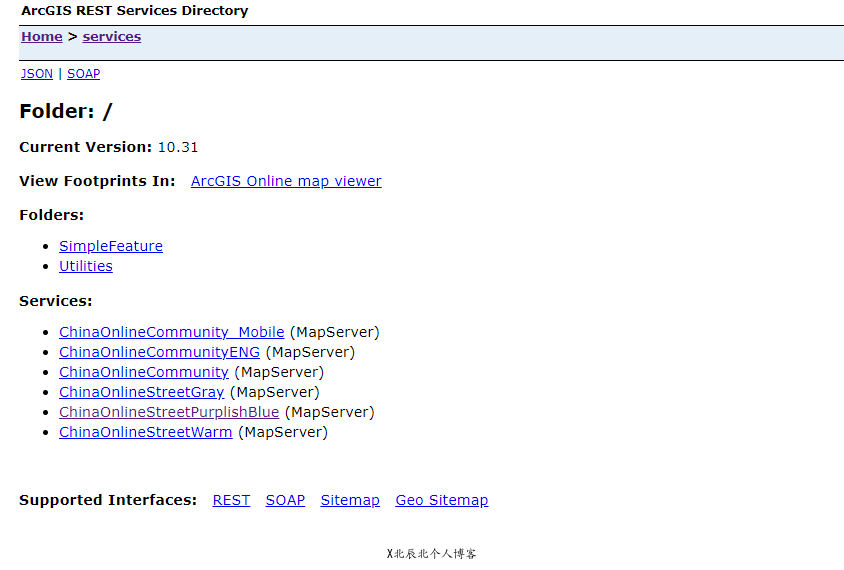The width and height of the screenshot is (844, 570).
Task: Click the Home breadcrumb link
Action: point(41,37)
